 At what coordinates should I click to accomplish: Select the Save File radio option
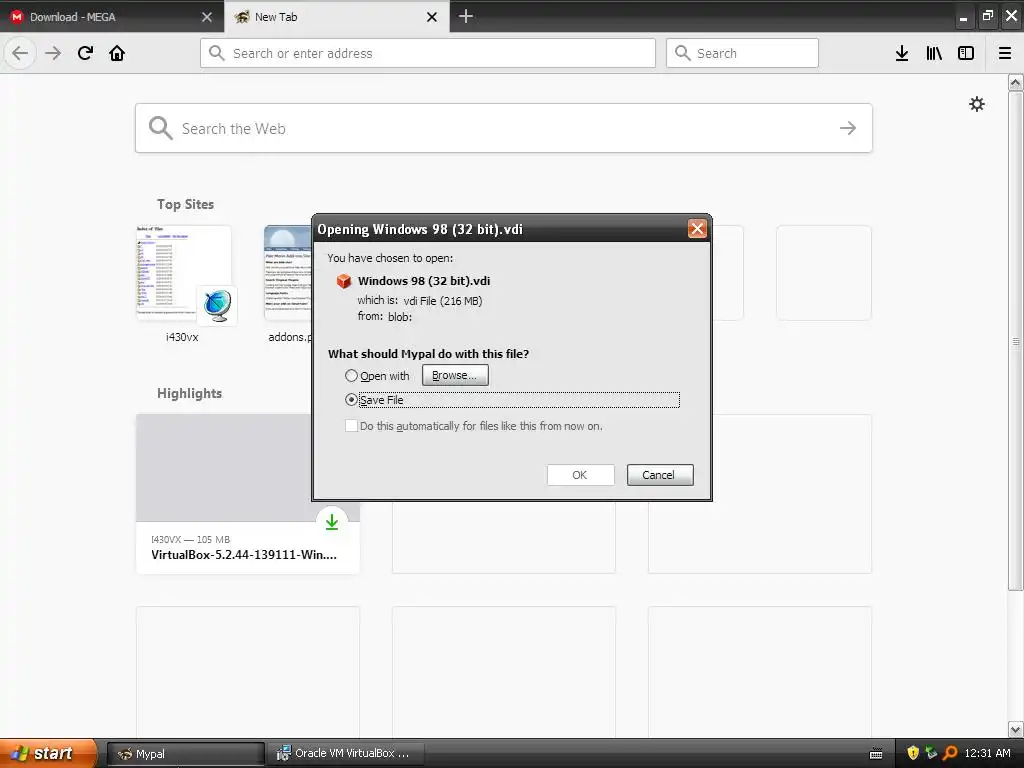pos(351,400)
